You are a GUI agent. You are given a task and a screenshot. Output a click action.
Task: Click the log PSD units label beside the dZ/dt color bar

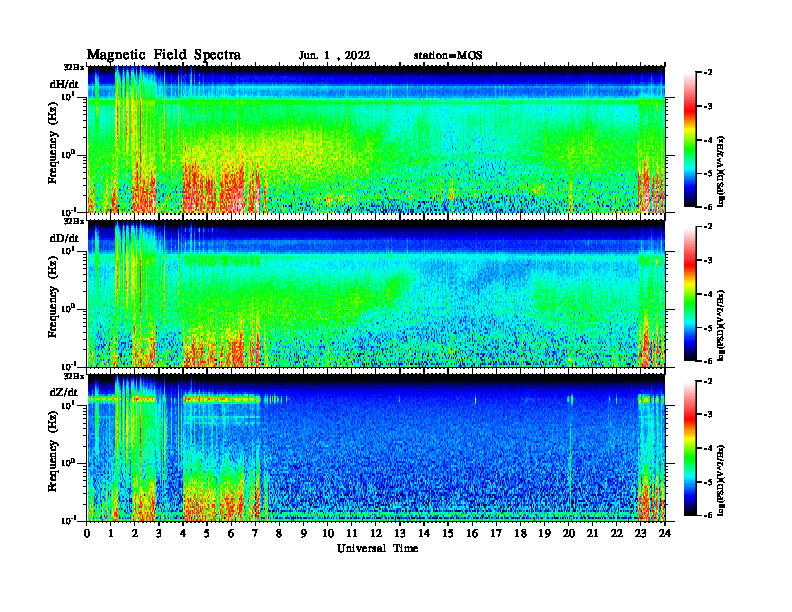point(721,480)
